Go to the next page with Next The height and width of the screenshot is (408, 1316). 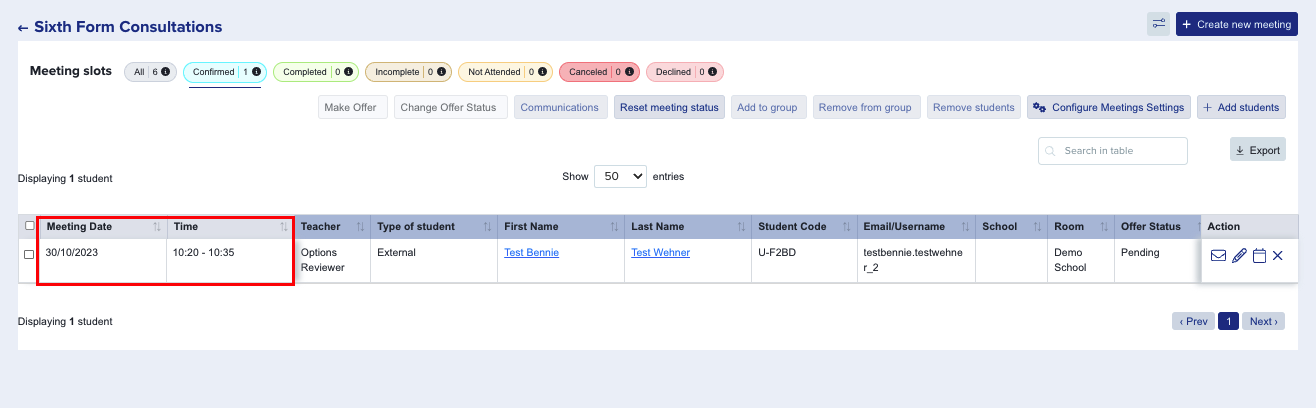(1264, 321)
